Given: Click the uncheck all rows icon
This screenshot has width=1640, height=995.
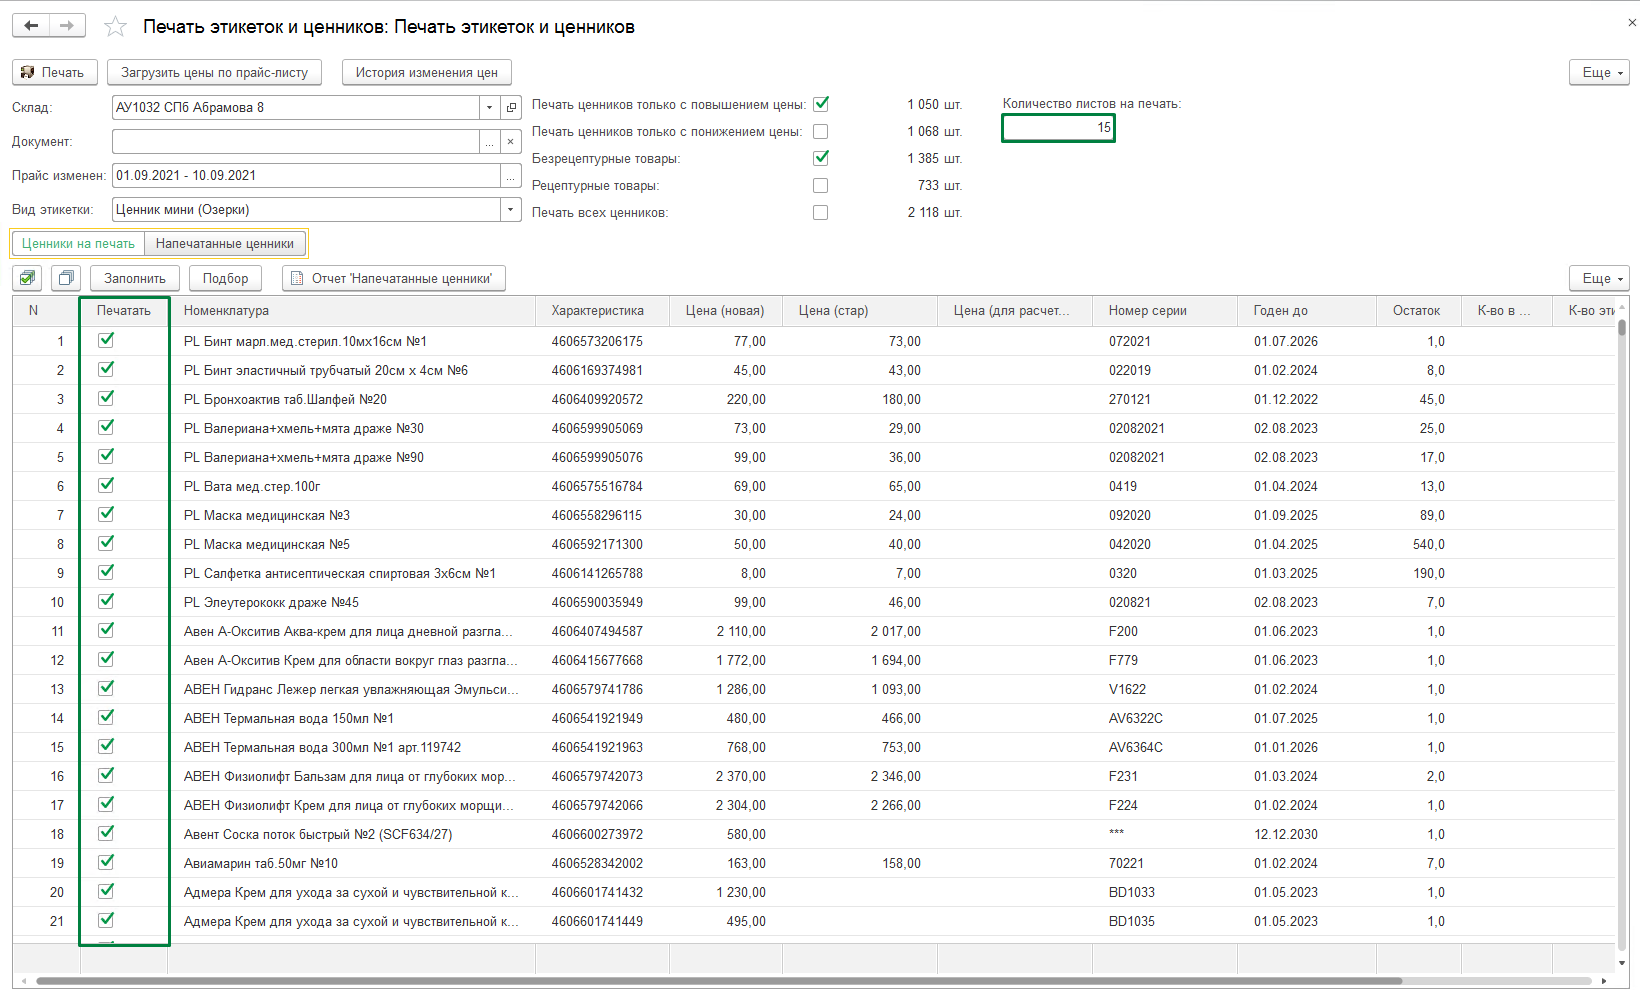Looking at the screenshot, I should (66, 278).
